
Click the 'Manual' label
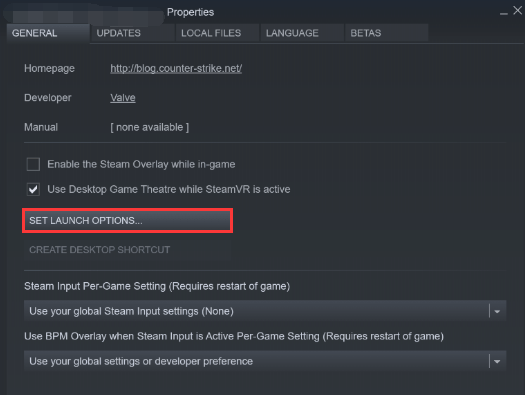(x=41, y=127)
